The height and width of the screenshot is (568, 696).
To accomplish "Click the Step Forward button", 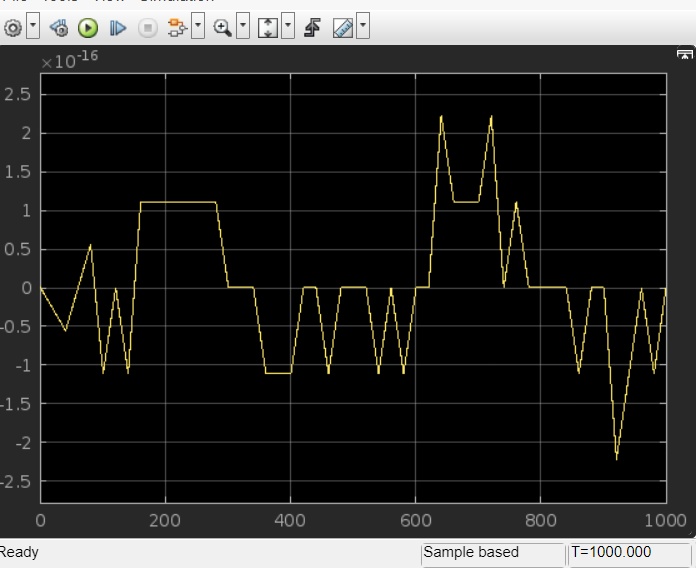I will point(118,27).
